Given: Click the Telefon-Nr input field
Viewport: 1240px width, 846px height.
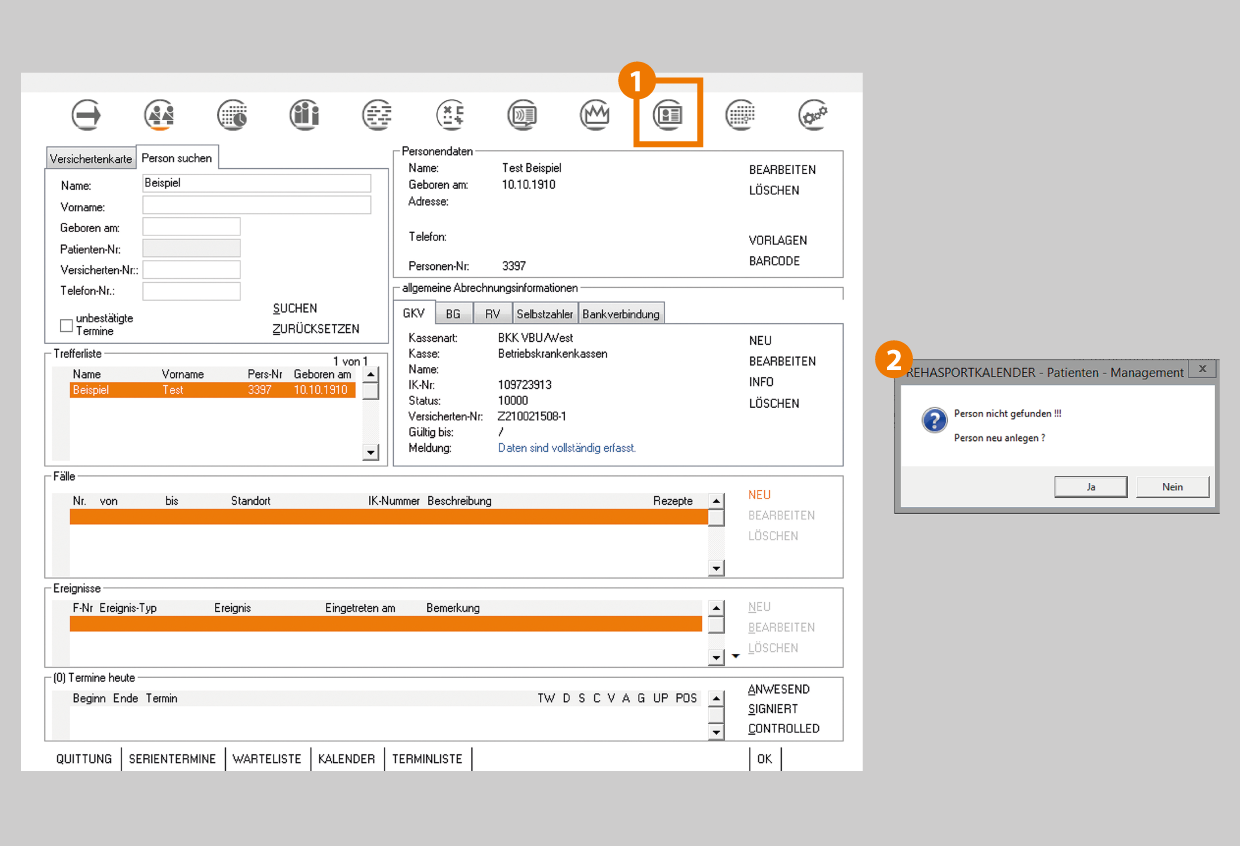Looking at the screenshot, I should (192, 291).
